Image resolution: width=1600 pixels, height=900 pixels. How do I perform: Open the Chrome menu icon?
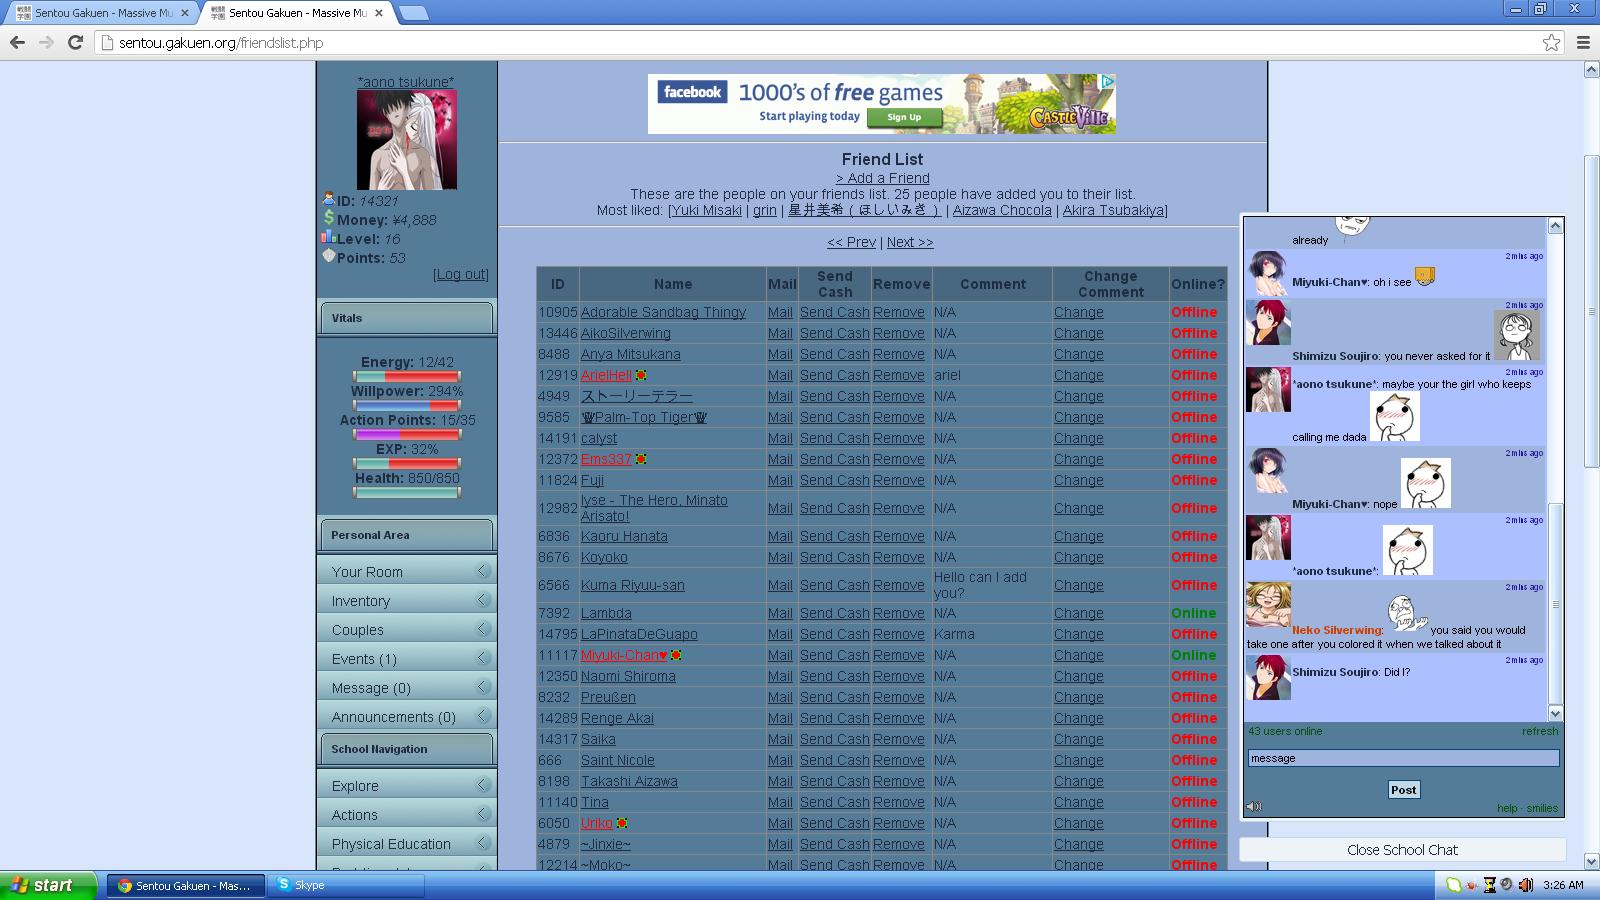[x=1583, y=42]
